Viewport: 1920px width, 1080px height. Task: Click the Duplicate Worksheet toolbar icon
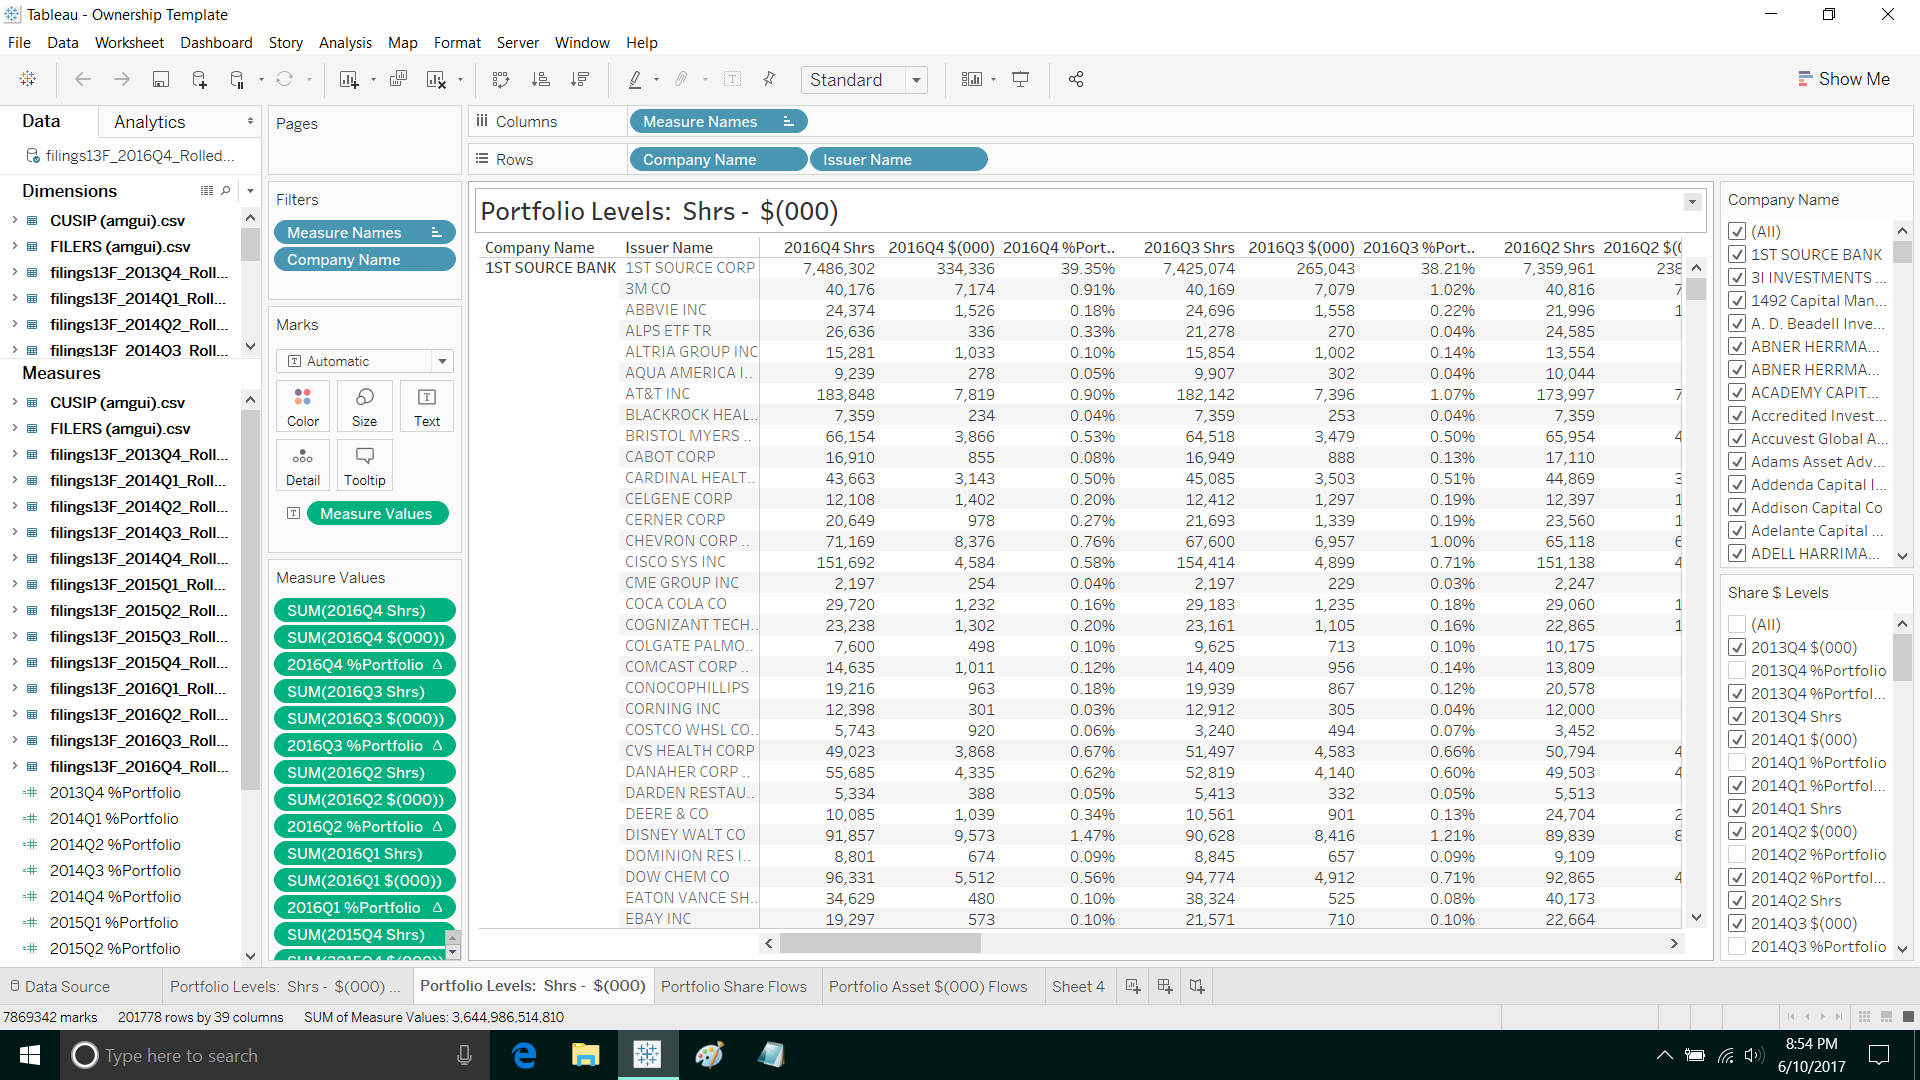click(398, 79)
